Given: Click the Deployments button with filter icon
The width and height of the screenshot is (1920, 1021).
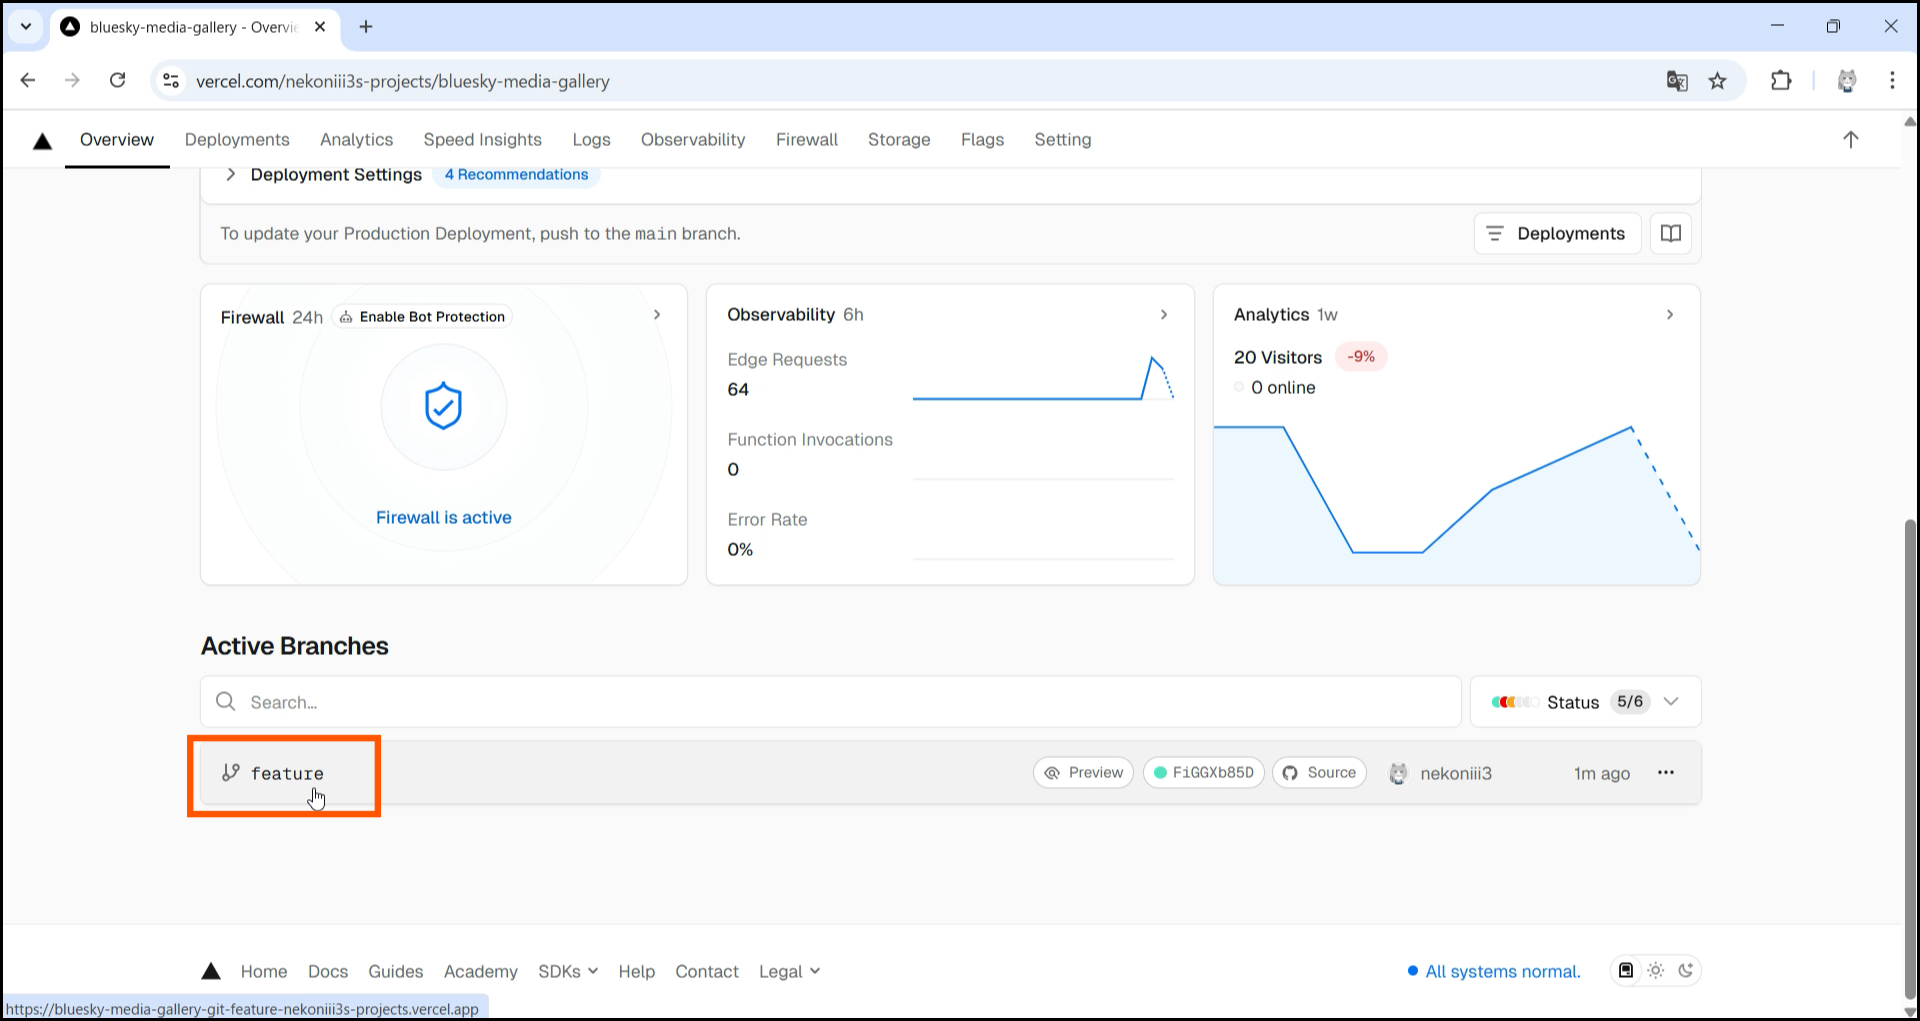Looking at the screenshot, I should click(1557, 233).
